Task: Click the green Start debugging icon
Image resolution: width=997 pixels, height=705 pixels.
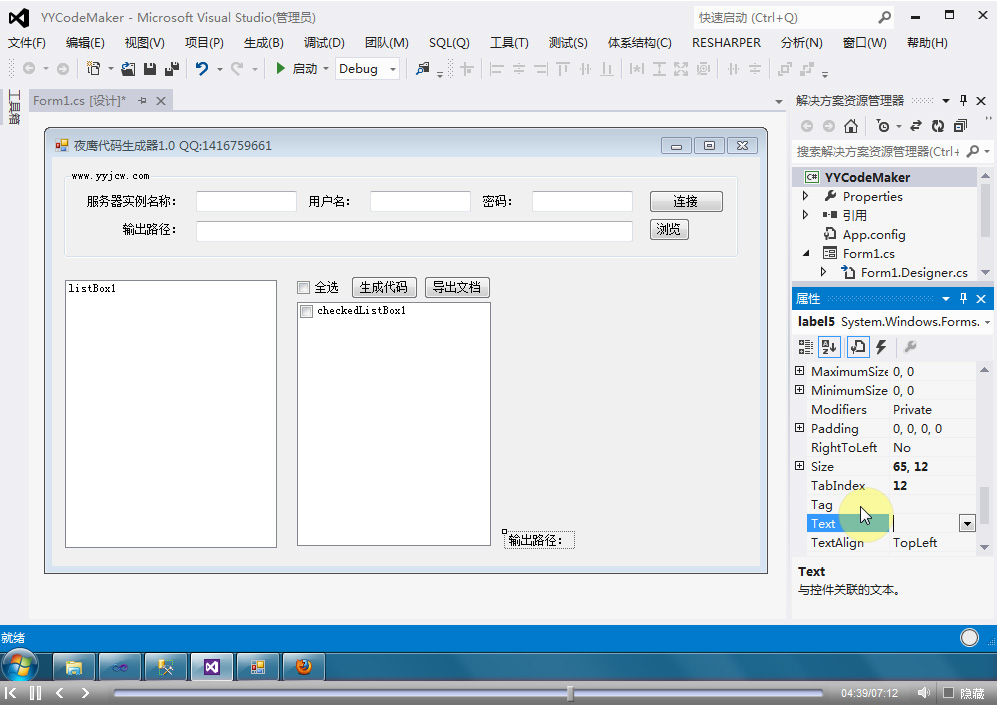Action: [280, 68]
